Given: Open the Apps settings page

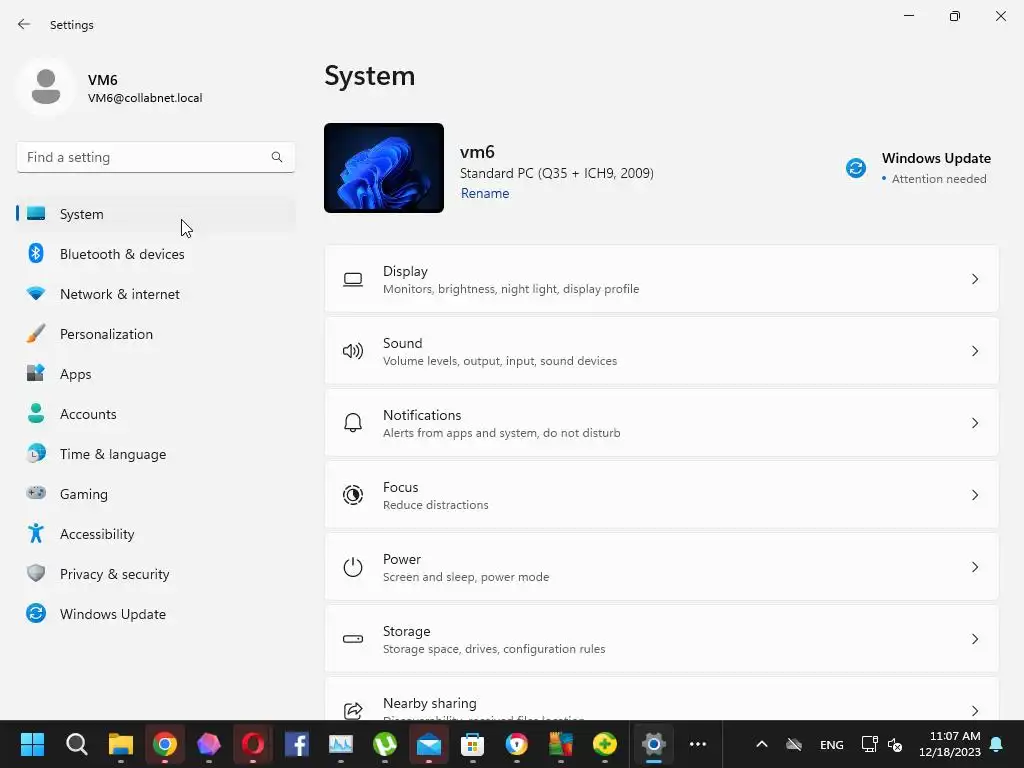Looking at the screenshot, I should tap(155, 374).
